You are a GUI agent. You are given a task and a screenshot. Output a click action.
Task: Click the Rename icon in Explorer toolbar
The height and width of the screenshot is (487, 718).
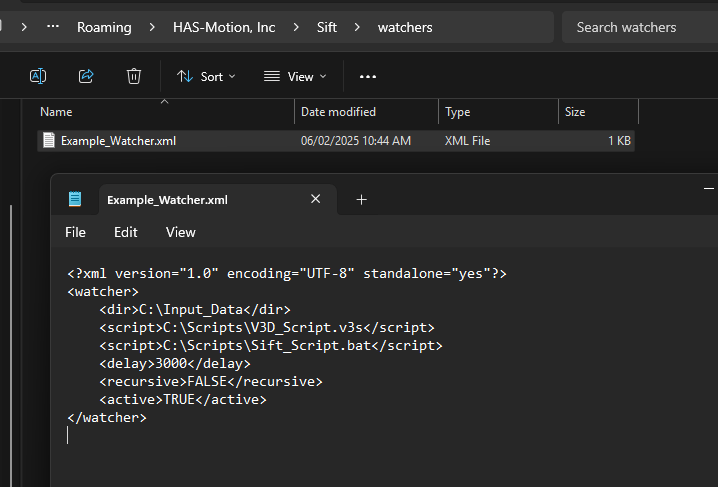click(38, 76)
